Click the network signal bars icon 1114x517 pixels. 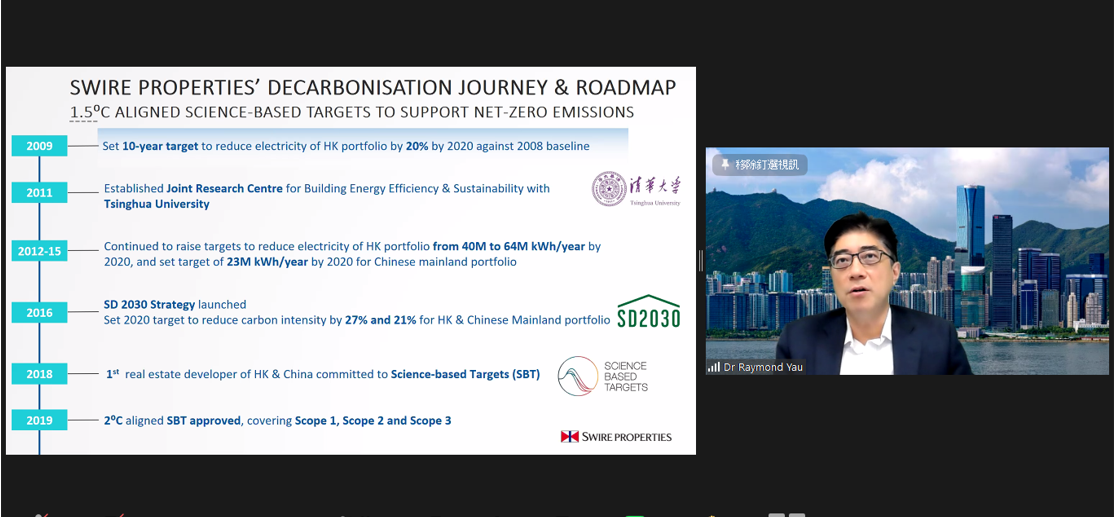tap(713, 367)
